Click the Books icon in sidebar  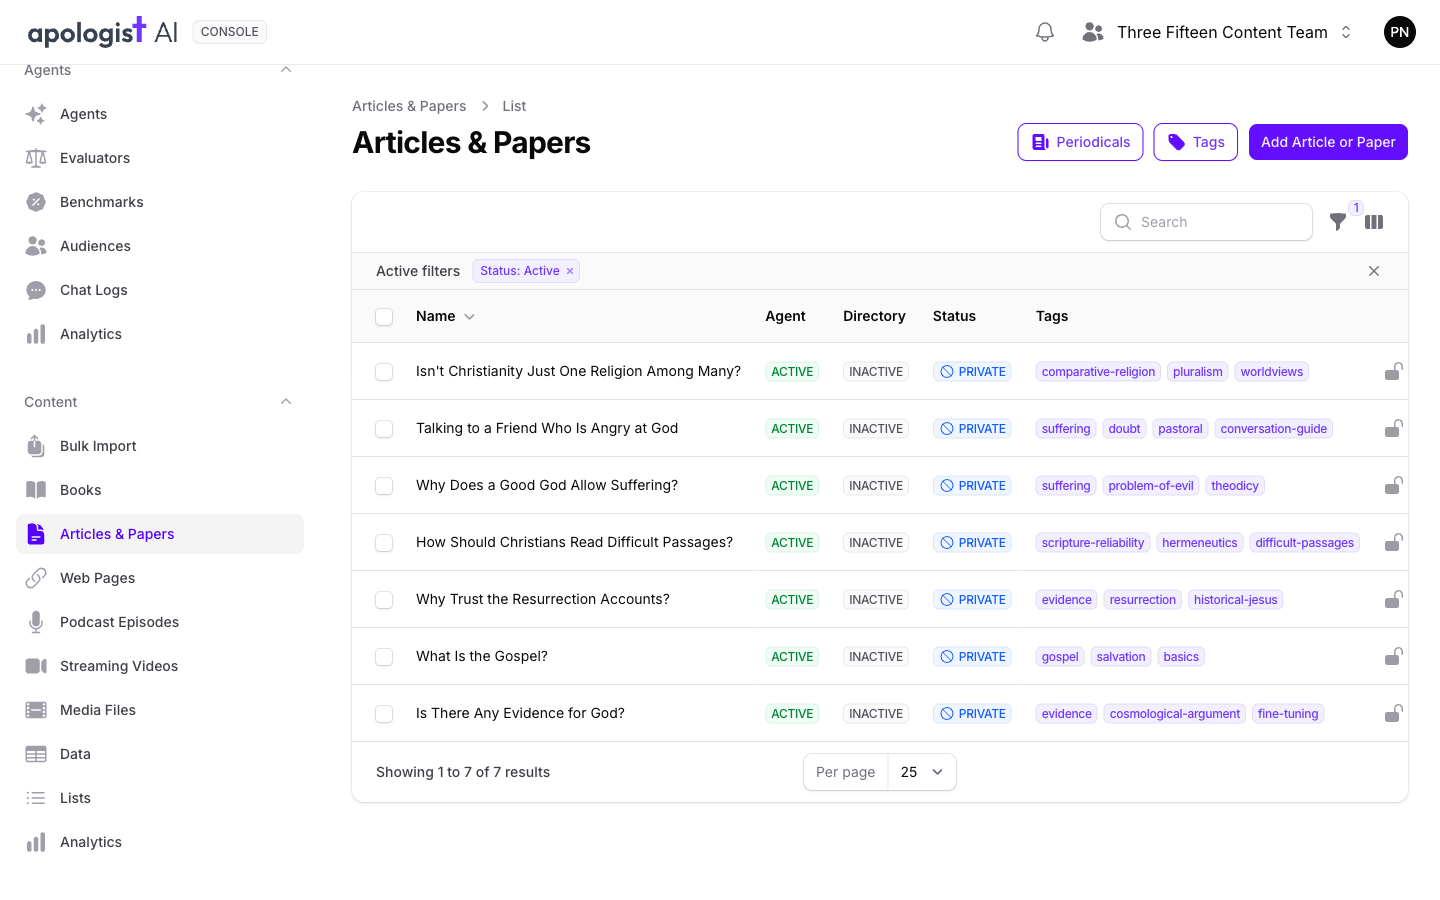point(36,490)
